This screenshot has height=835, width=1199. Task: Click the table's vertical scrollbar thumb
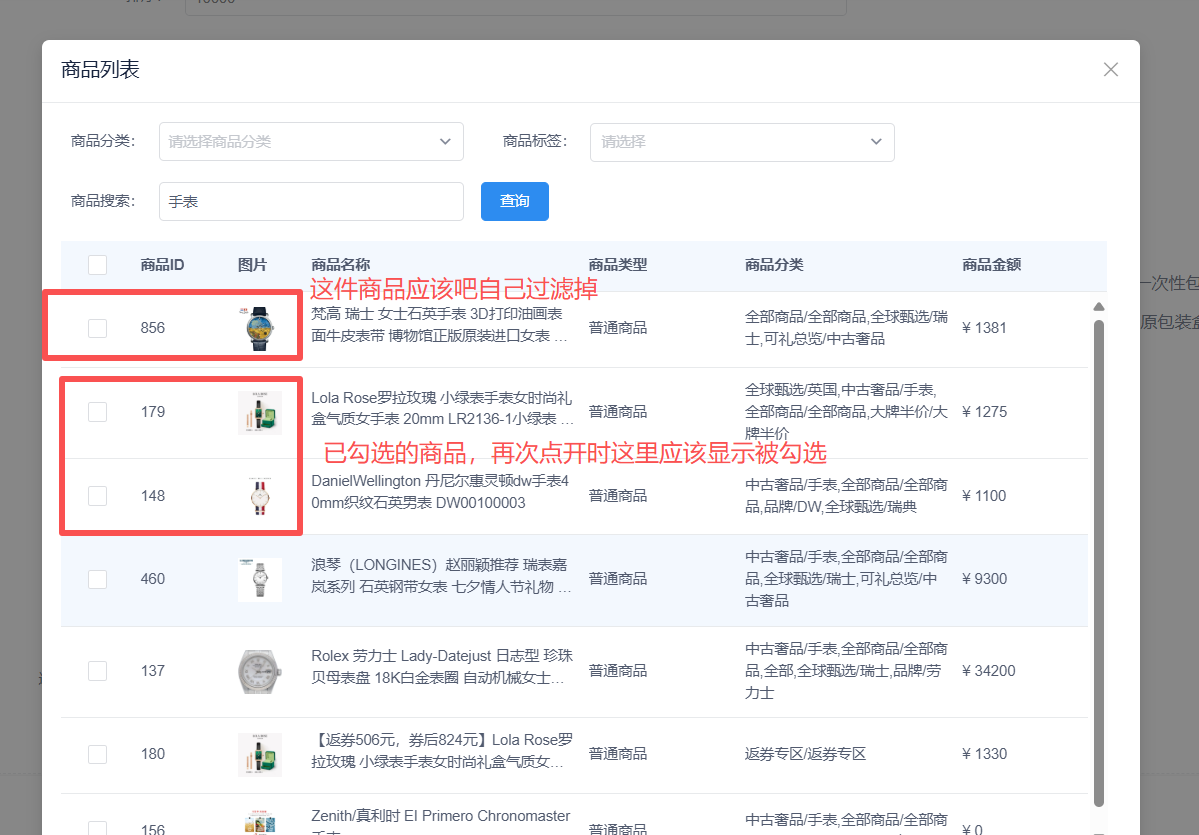(x=1099, y=563)
